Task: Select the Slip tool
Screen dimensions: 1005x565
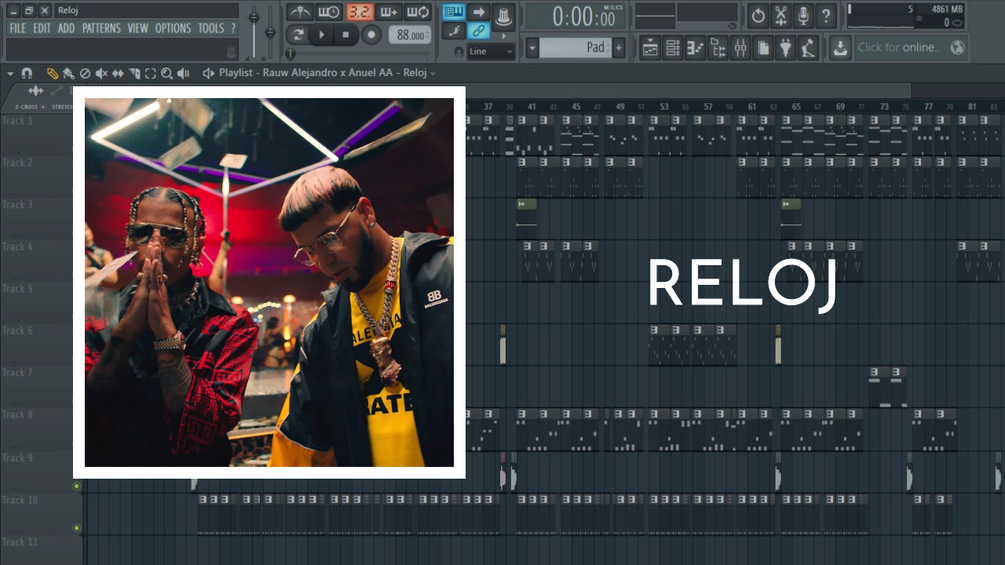Action: 118,74
